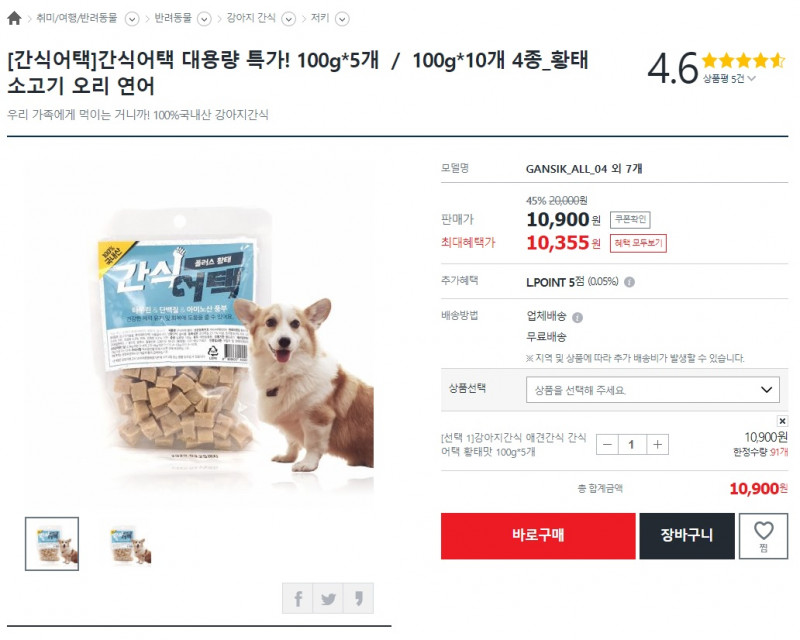Increase quantity with plus button
Screen dimensions: 800x640
click(658, 445)
